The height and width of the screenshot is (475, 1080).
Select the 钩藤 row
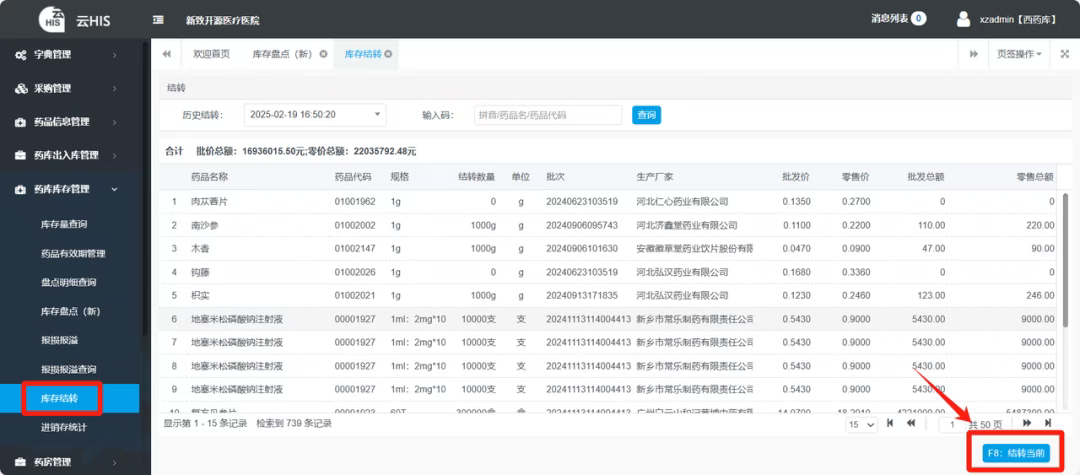coord(610,272)
